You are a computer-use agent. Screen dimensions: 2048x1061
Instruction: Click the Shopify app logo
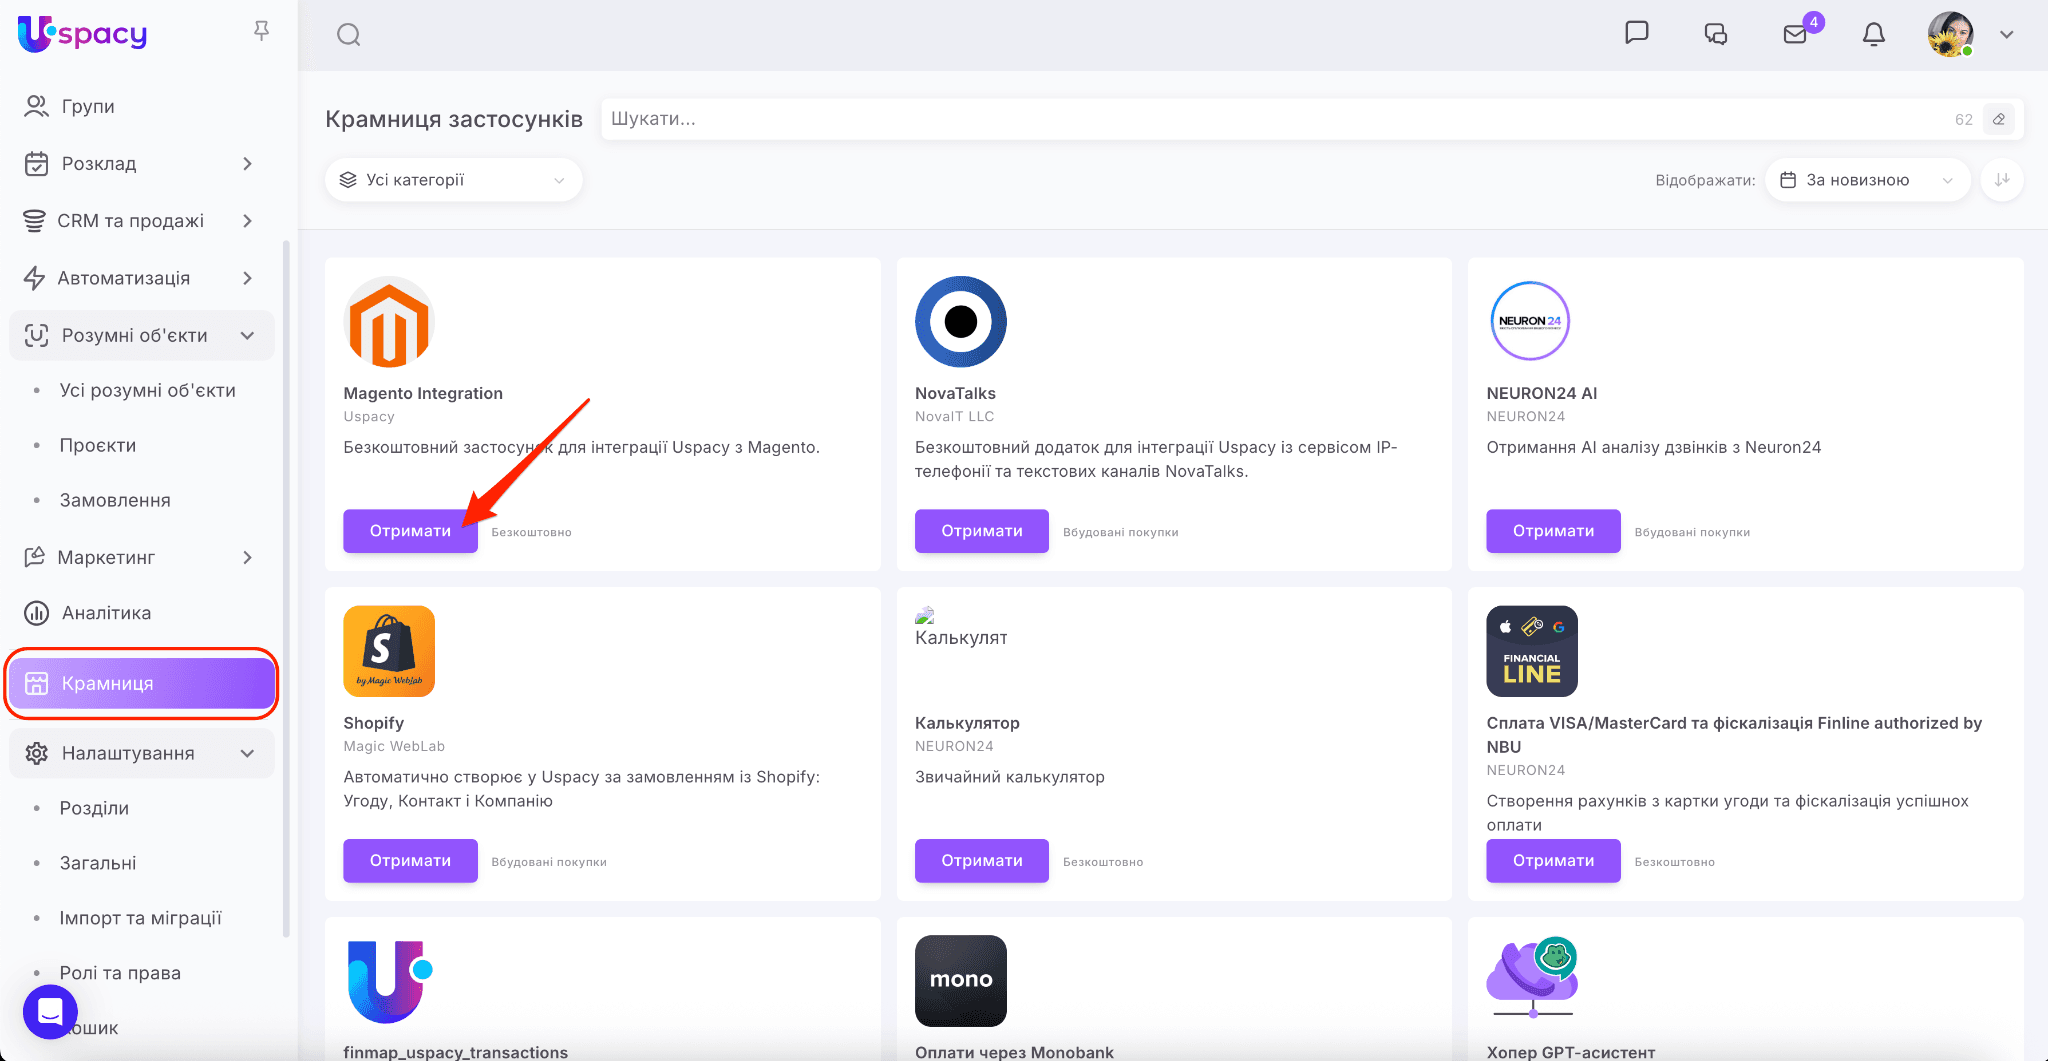coord(389,651)
